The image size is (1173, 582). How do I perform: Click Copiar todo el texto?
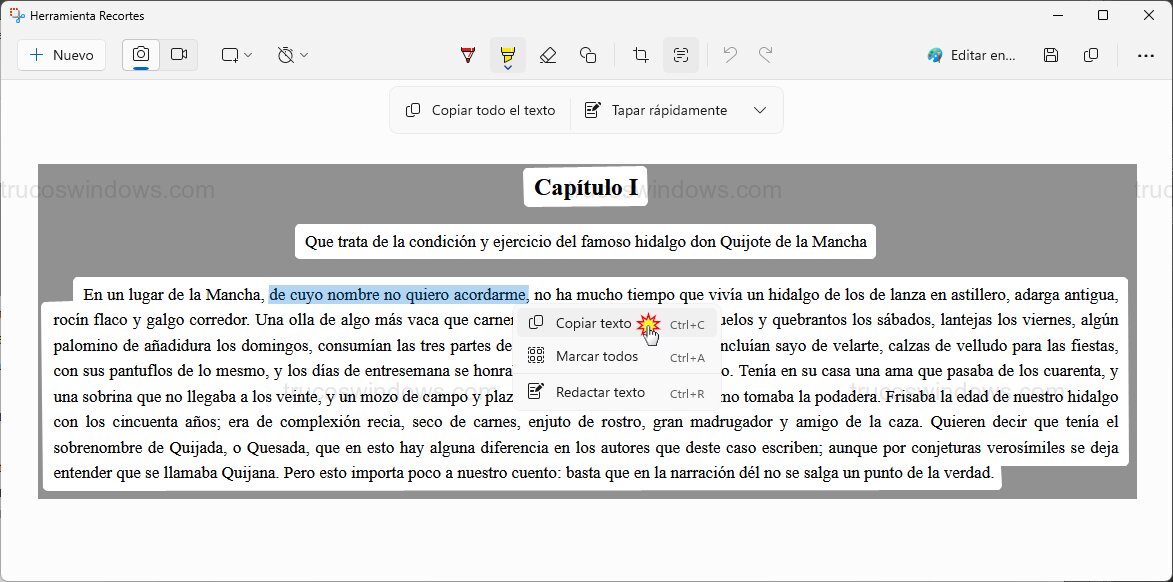479,110
